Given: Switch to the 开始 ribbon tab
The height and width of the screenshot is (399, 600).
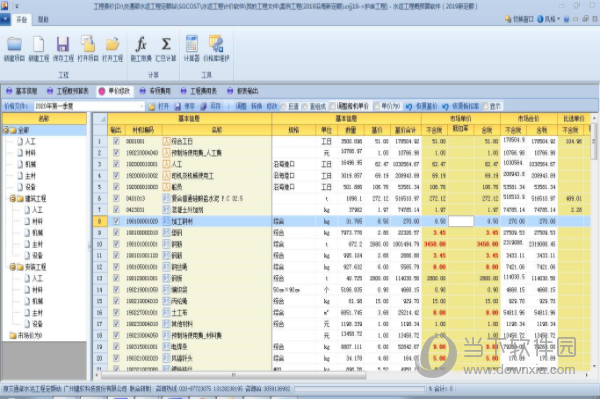Looking at the screenshot, I should pyautogui.click(x=21, y=19).
